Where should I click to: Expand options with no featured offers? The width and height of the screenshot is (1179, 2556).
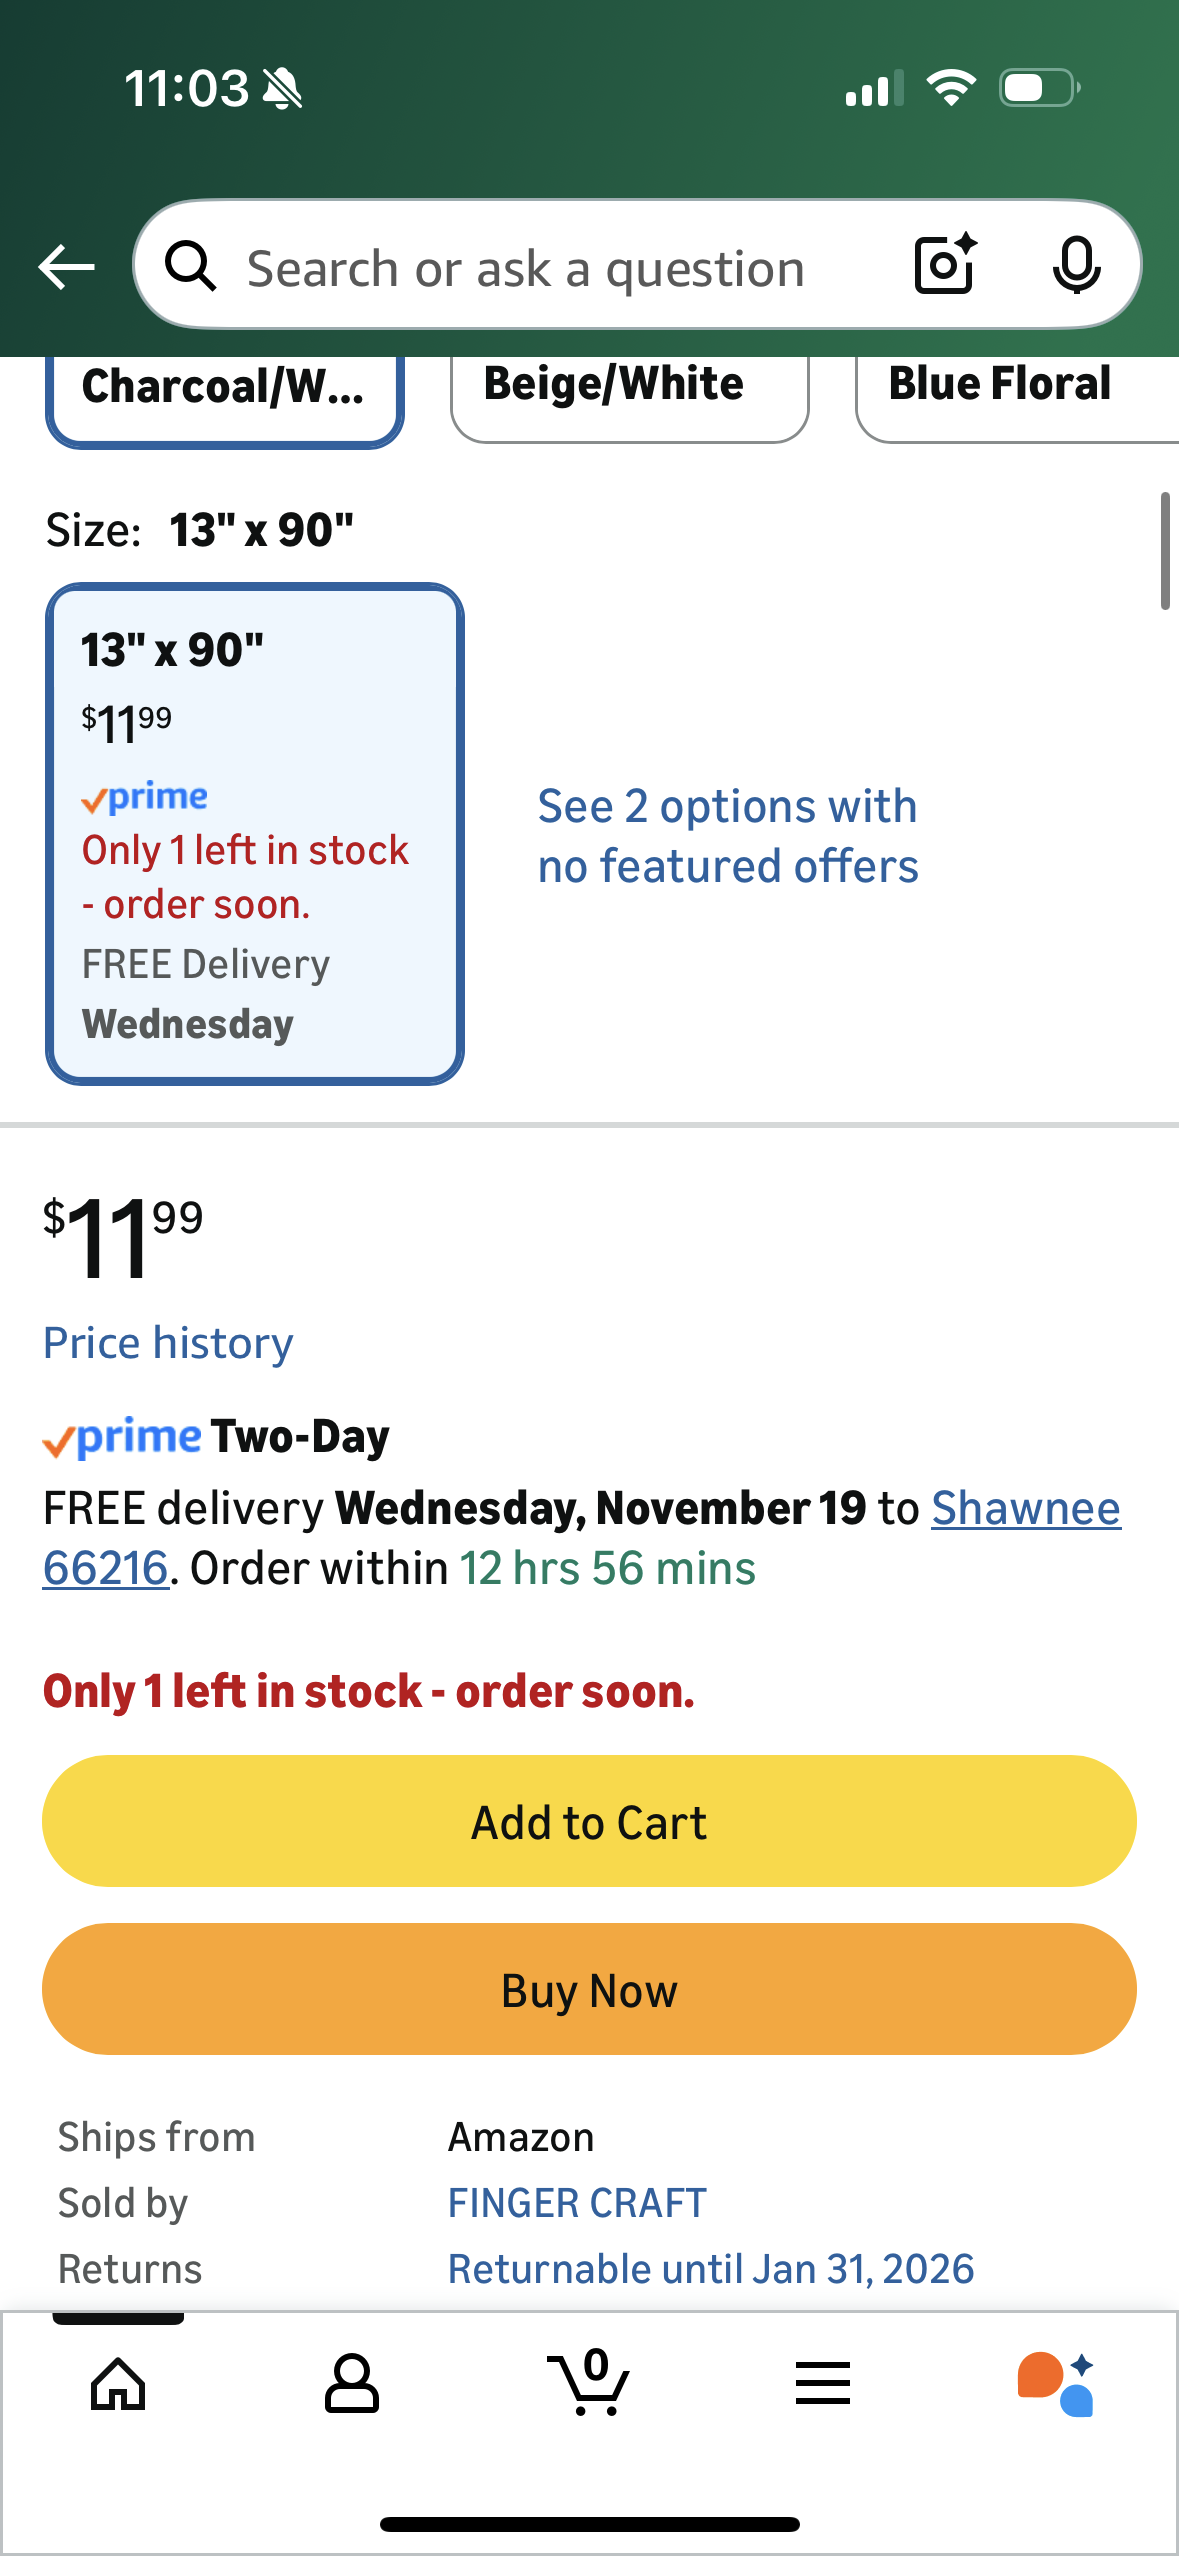tap(727, 836)
